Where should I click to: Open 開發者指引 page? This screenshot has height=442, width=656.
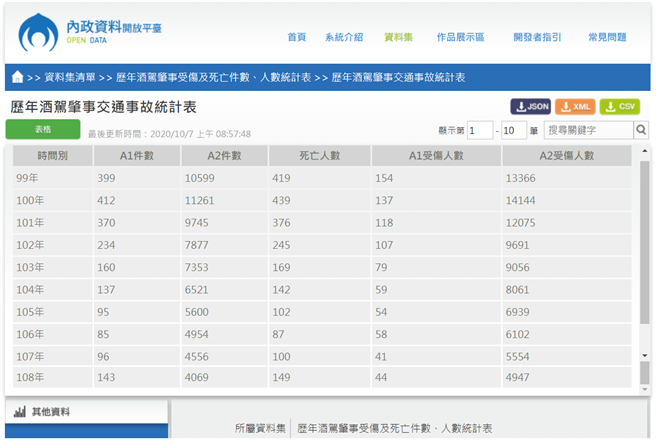(537, 38)
